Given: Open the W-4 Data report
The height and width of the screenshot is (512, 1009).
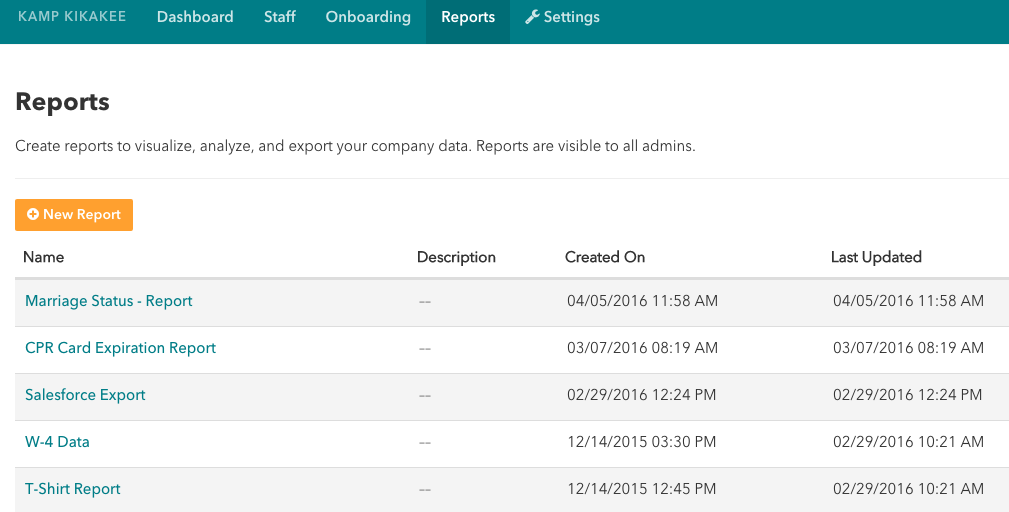Looking at the screenshot, I should pyautogui.click(x=57, y=442).
